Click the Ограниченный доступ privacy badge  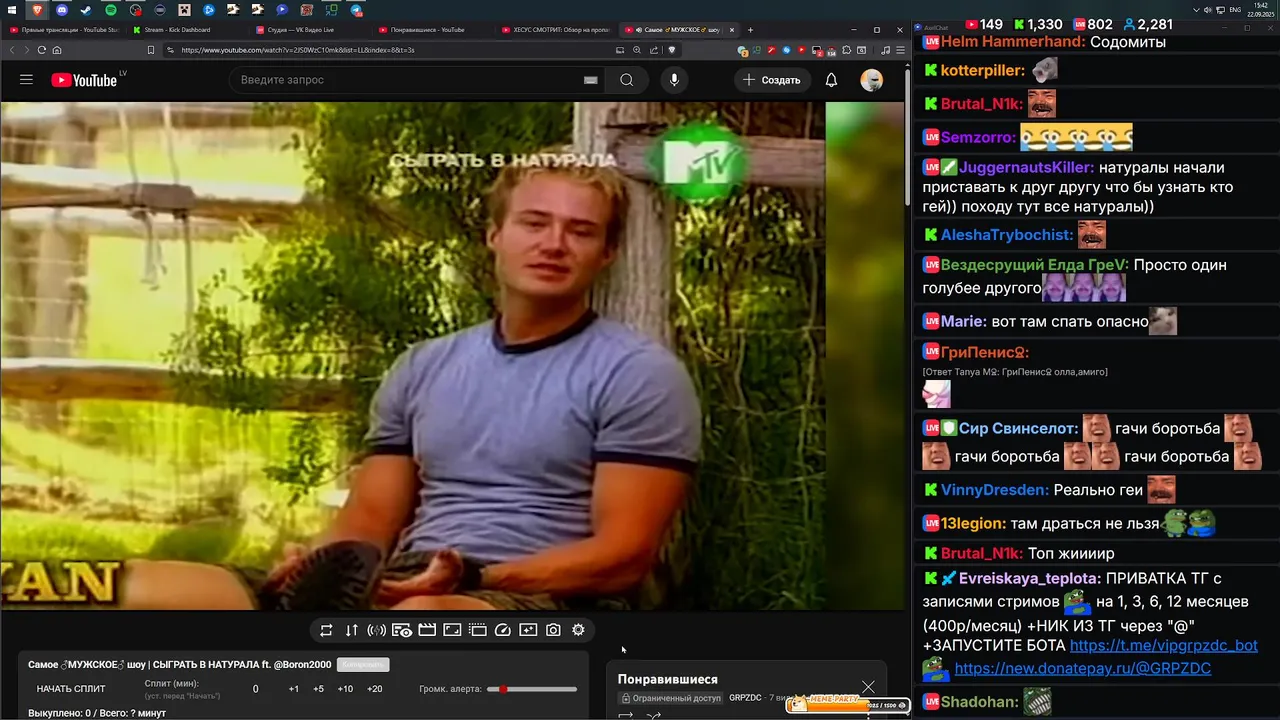coord(670,698)
